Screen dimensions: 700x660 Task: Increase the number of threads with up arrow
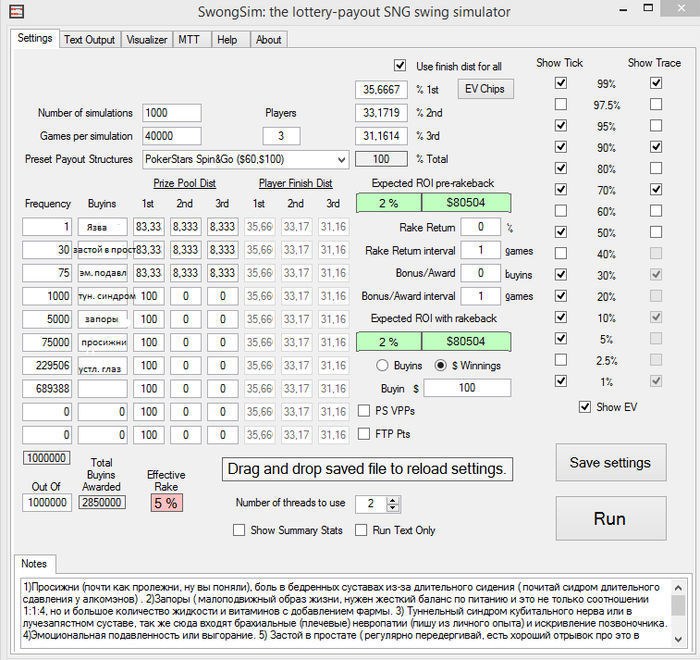(392, 499)
